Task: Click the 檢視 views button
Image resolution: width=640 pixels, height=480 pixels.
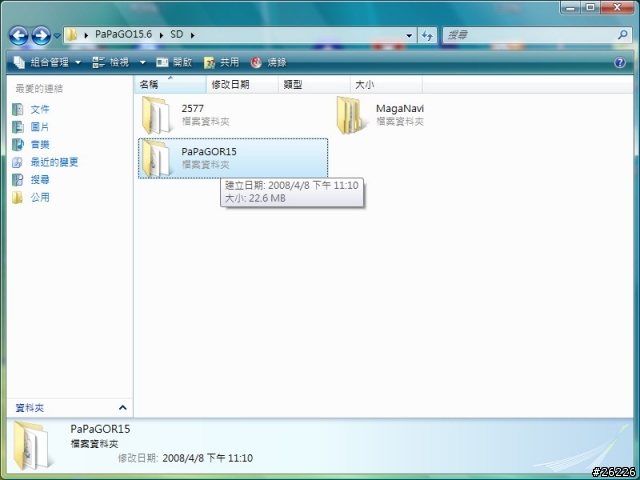Action: tap(111, 62)
